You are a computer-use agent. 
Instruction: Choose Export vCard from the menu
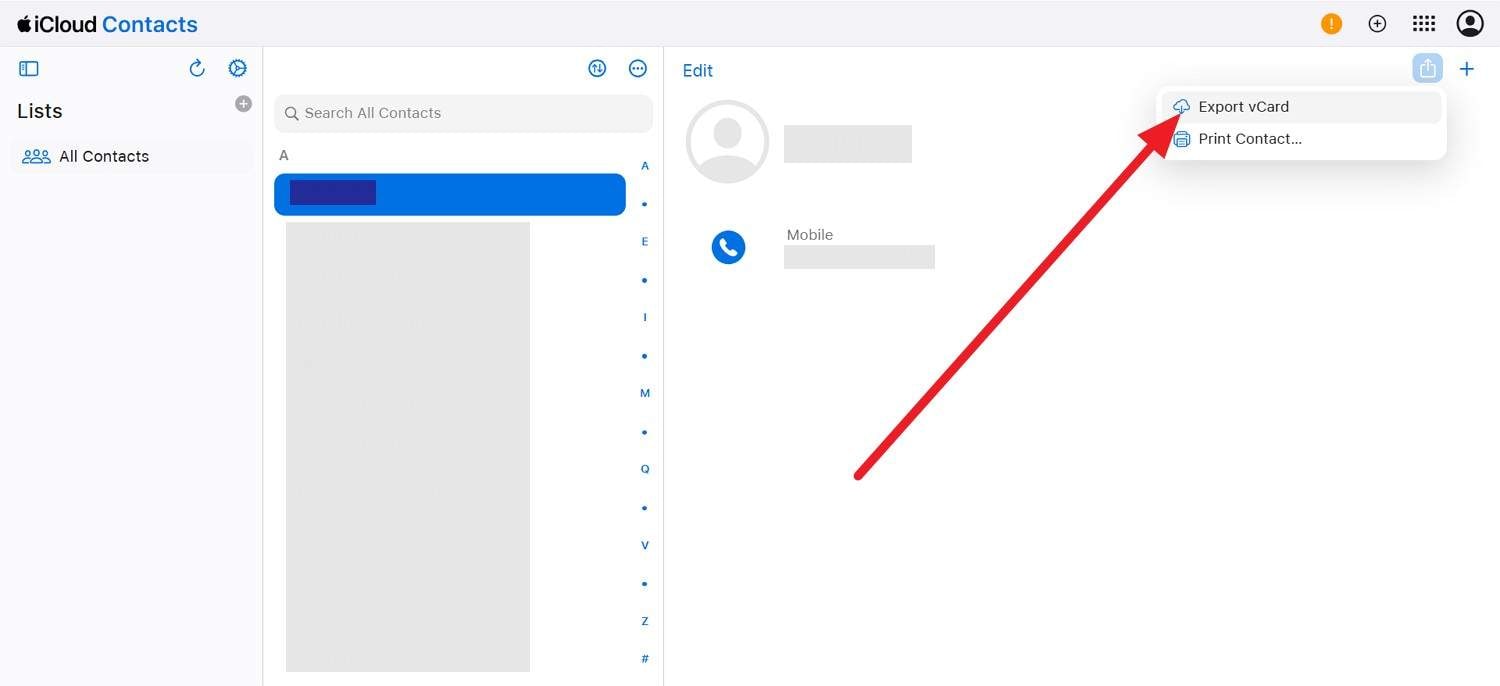(1243, 106)
